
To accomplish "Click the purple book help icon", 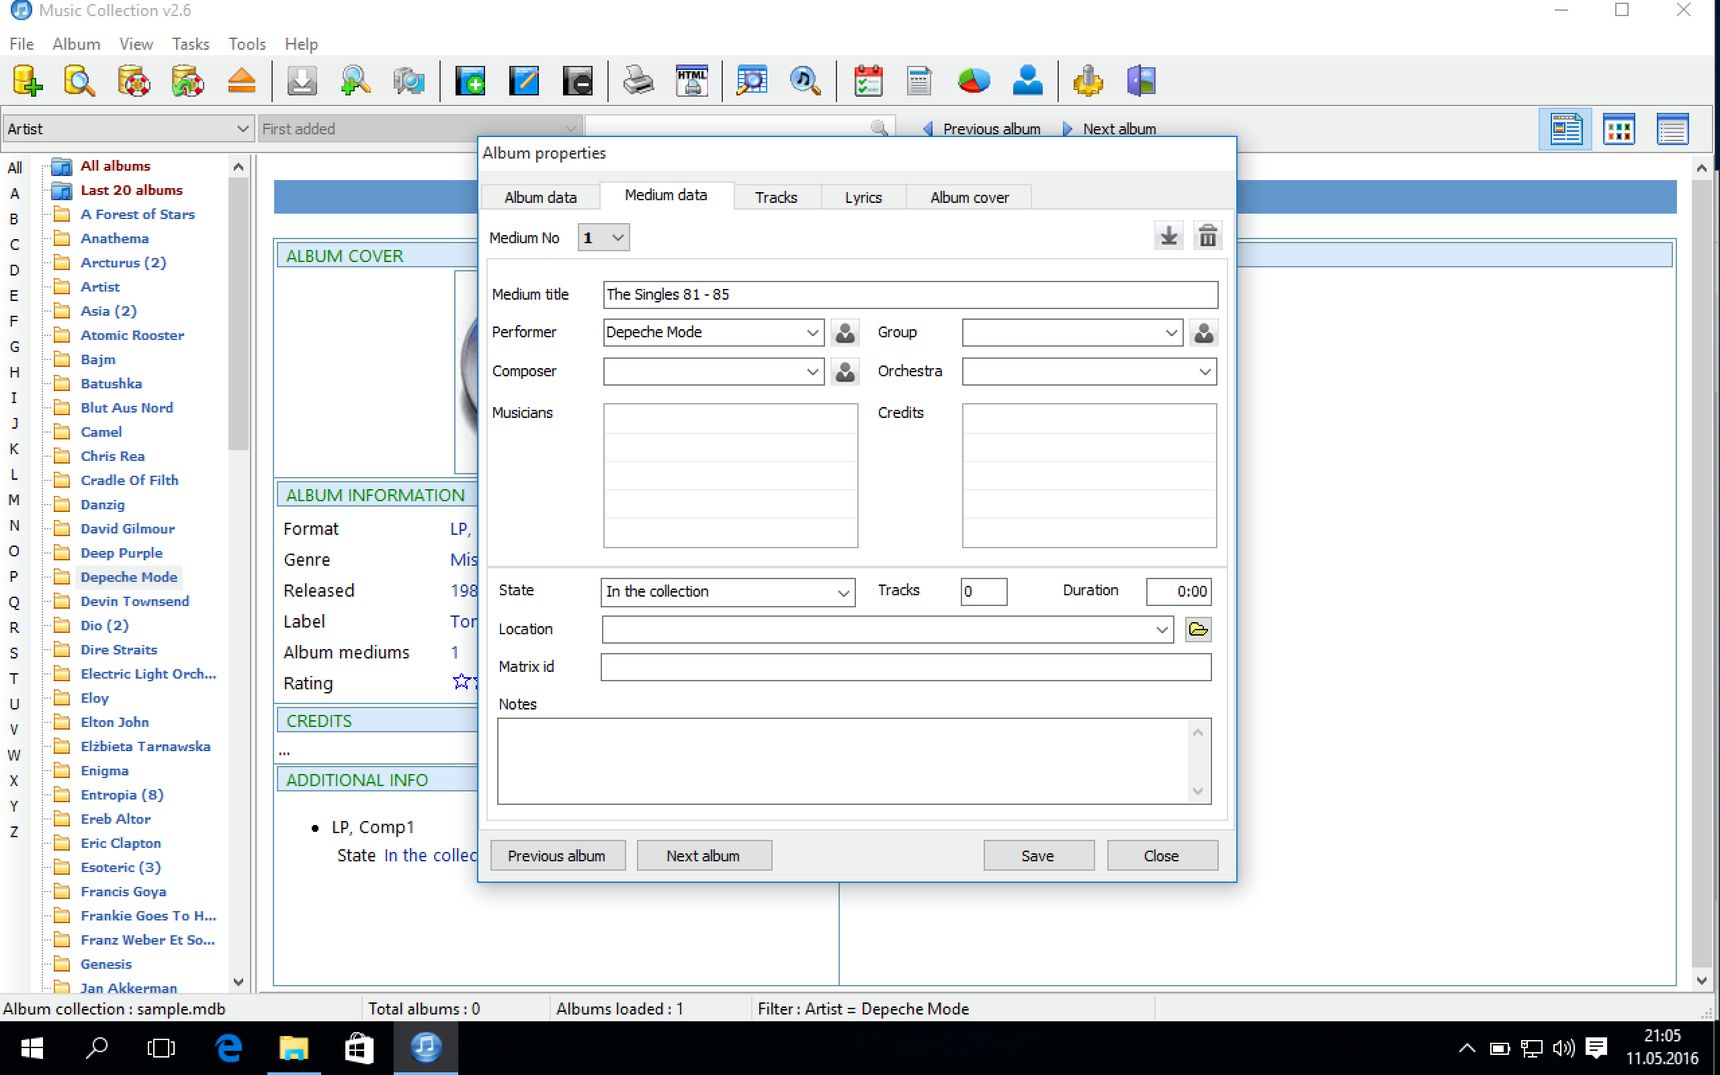I will click(x=1141, y=81).
